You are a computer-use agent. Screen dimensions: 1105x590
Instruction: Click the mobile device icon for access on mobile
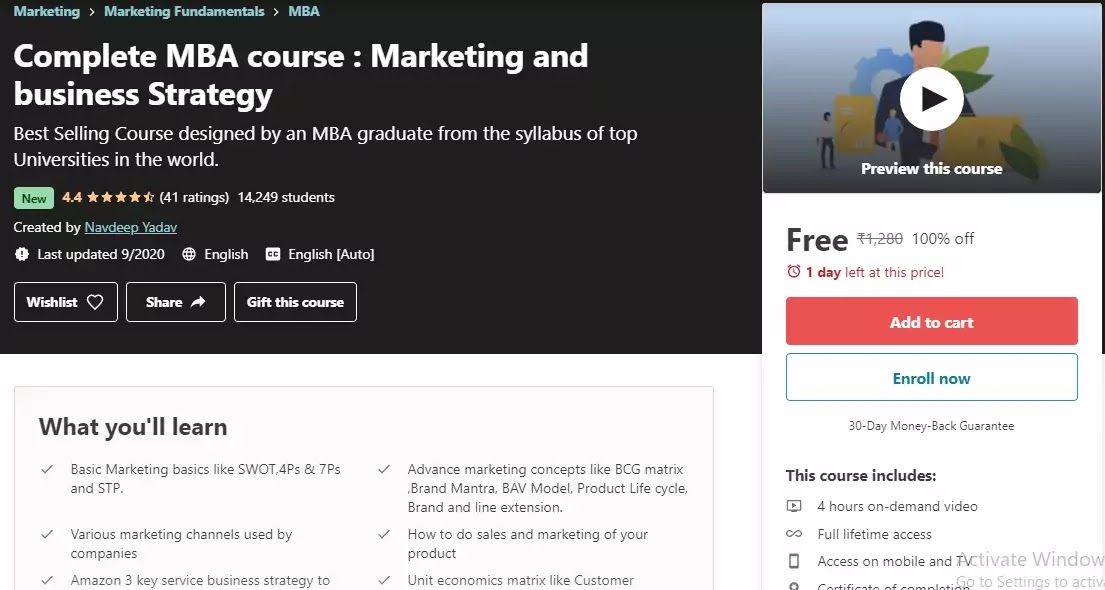pyautogui.click(x=796, y=561)
